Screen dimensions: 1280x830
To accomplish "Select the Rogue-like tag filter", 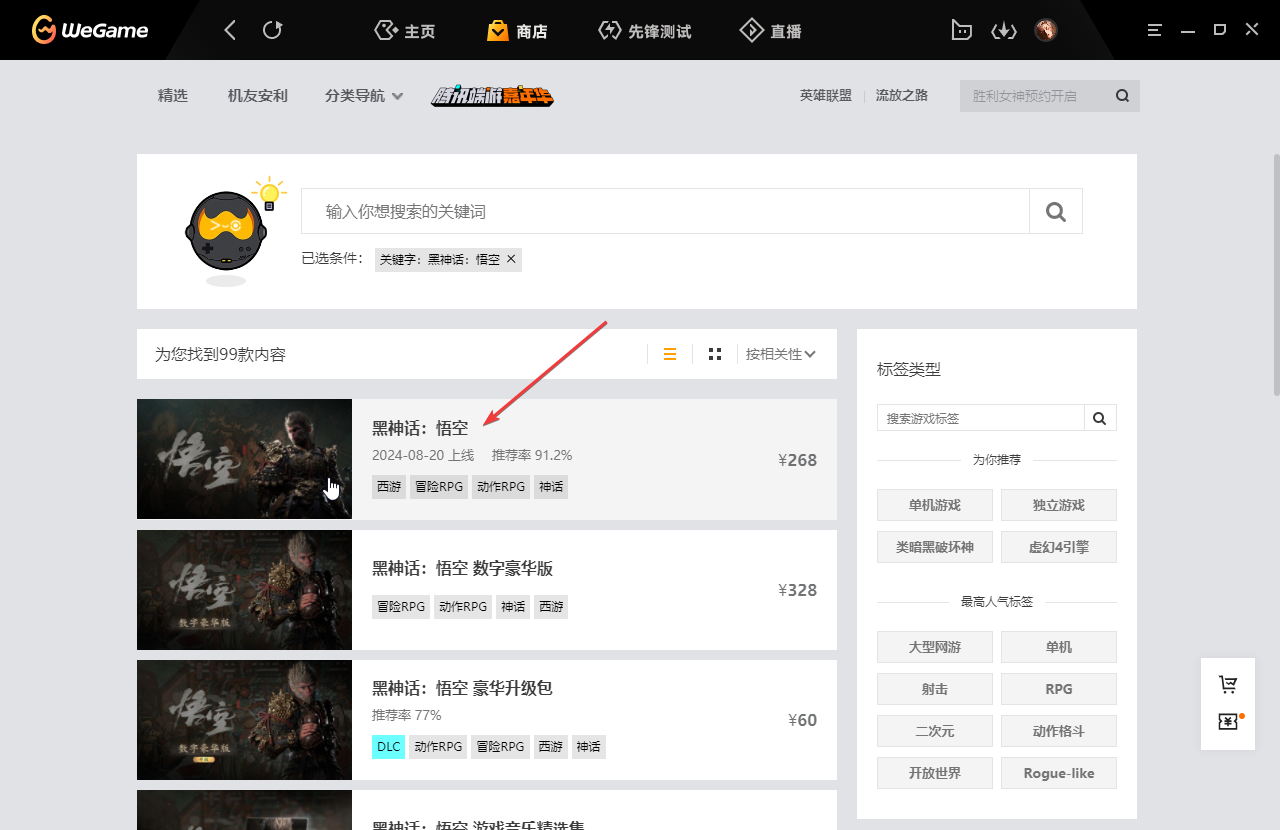I will click(1059, 773).
